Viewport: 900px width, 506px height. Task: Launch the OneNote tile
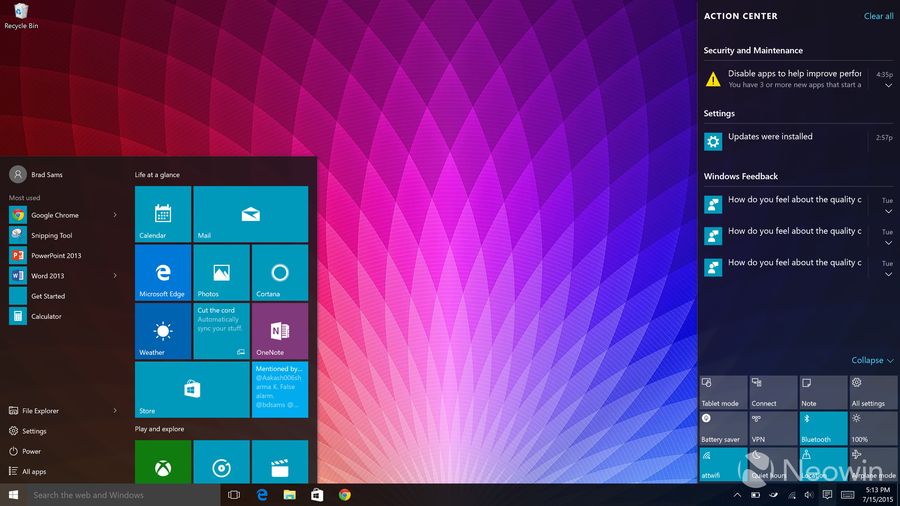point(280,331)
